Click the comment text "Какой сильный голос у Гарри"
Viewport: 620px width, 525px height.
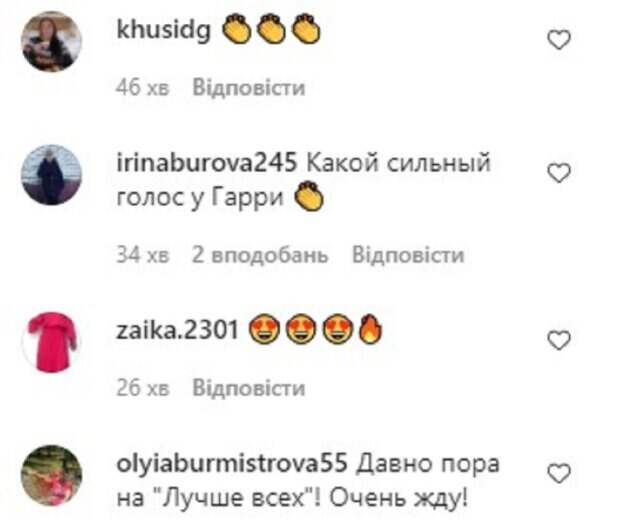[304, 180]
